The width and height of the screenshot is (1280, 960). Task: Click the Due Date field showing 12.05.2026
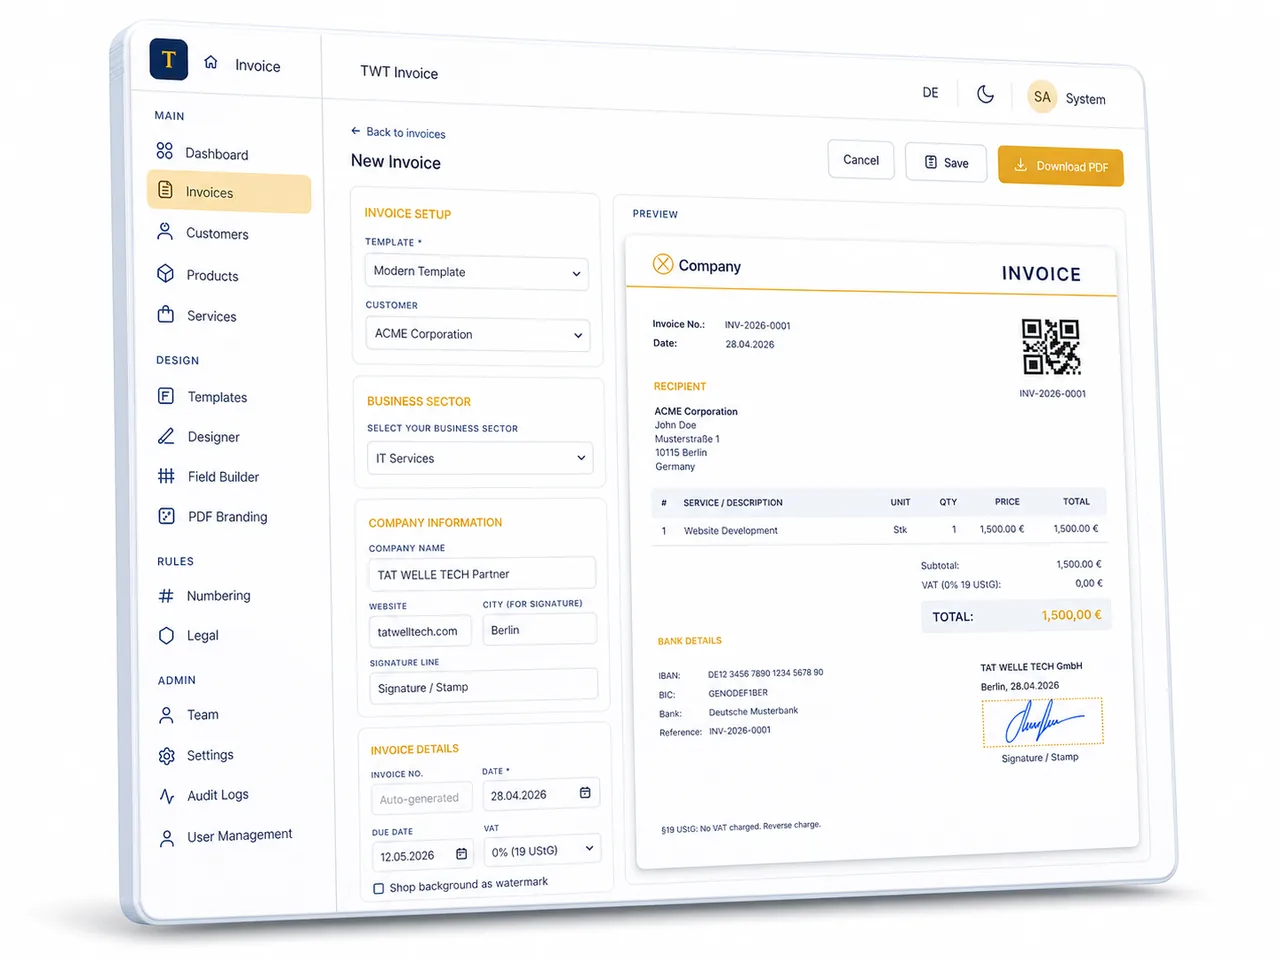coord(423,855)
